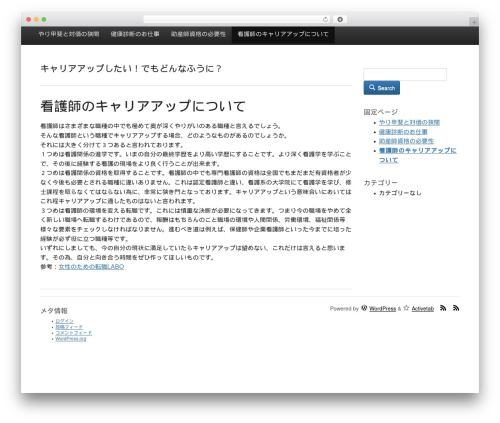This screenshot has width=500, height=423.
Task: Open the last RSS feed icon in footer
Action: [456, 308]
